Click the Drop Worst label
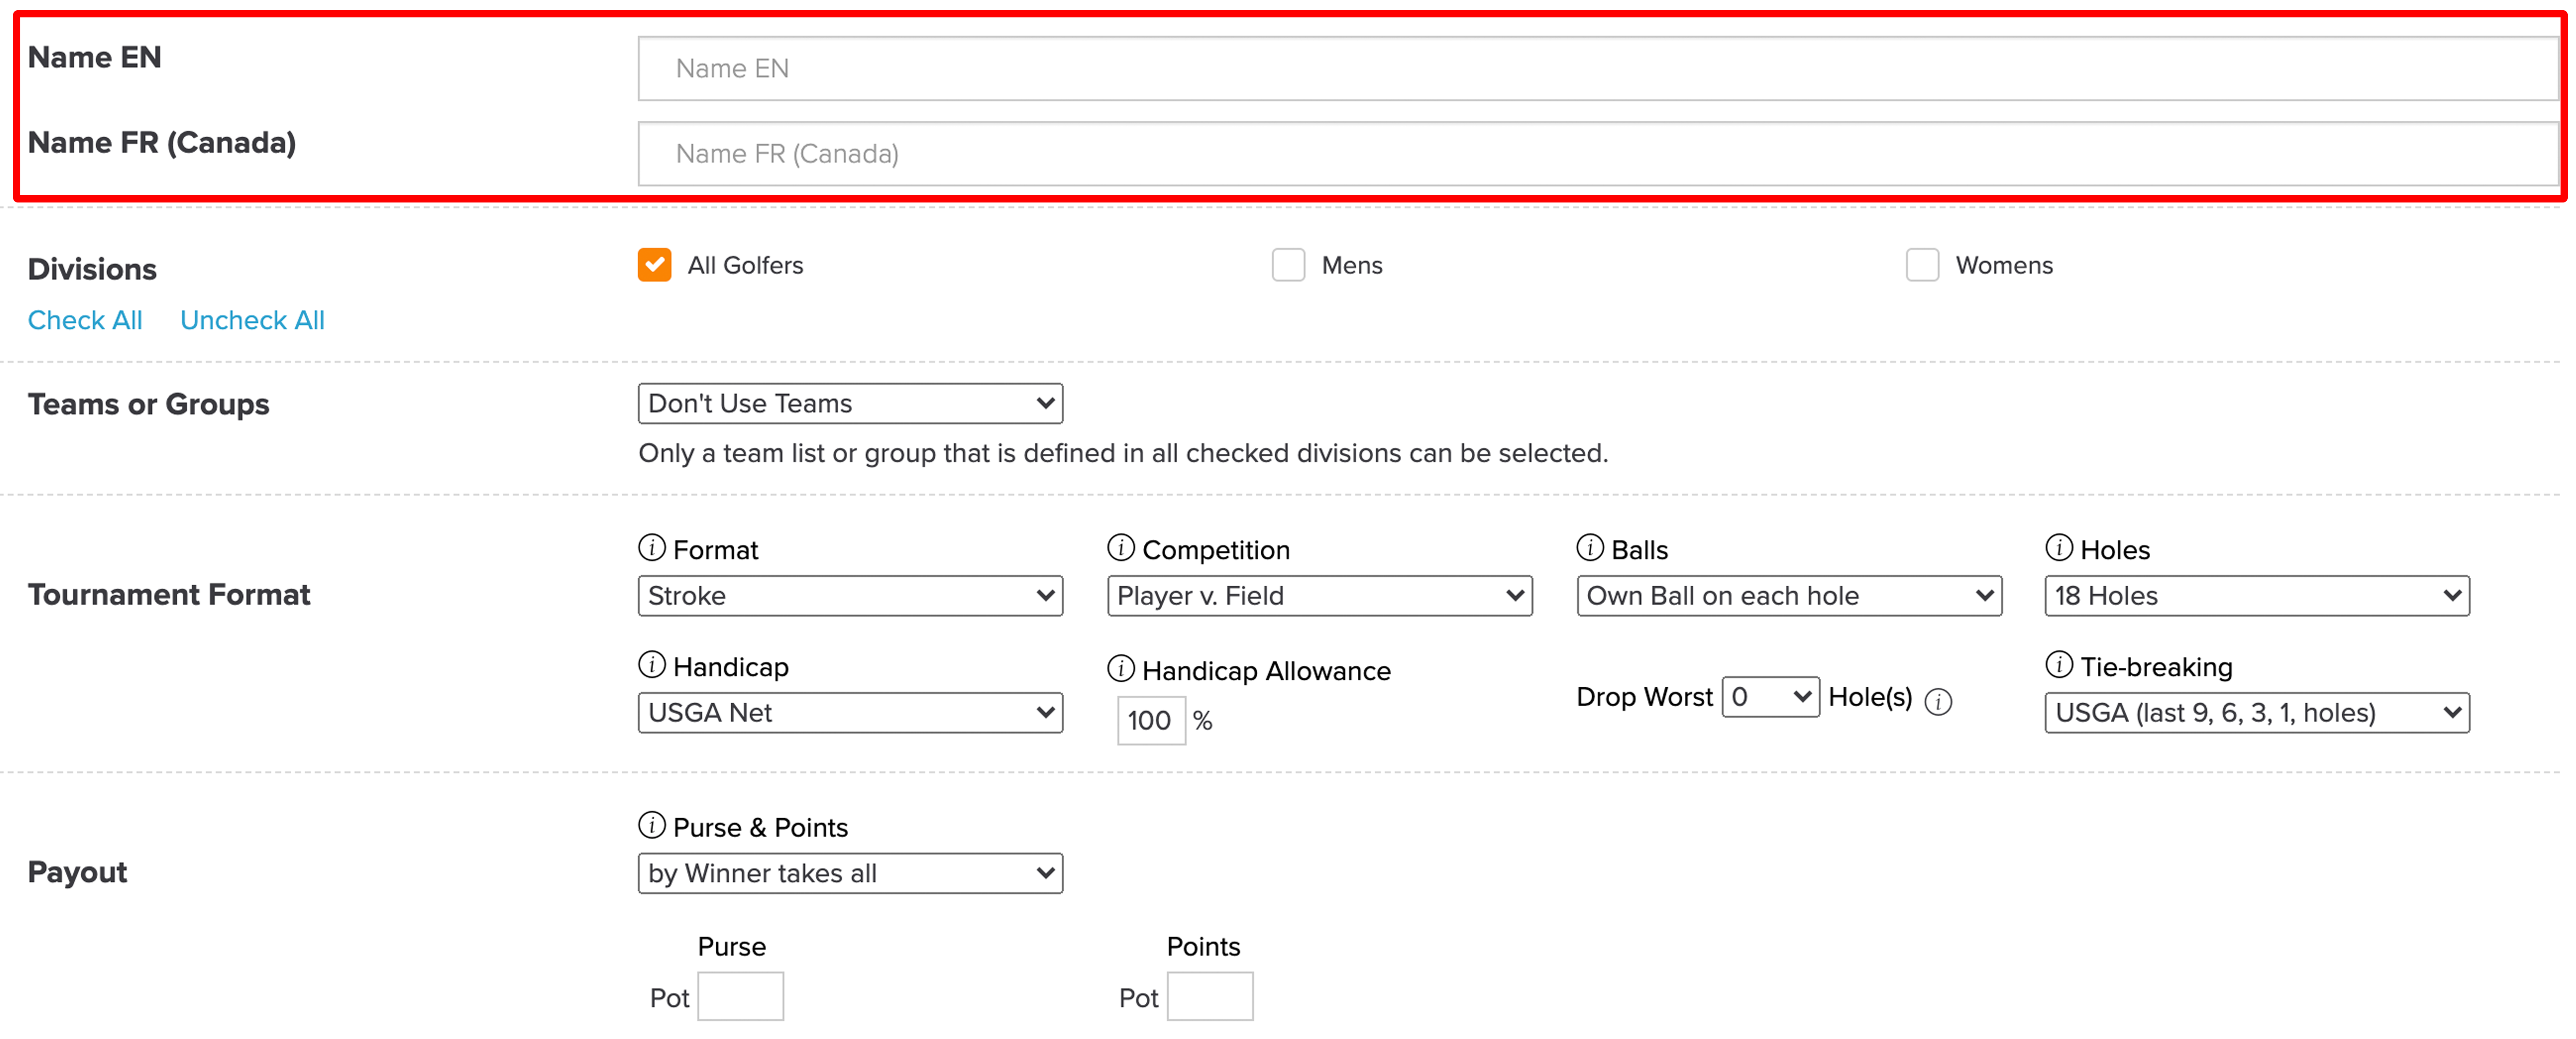This screenshot has width=2576, height=1039. 1644,697
